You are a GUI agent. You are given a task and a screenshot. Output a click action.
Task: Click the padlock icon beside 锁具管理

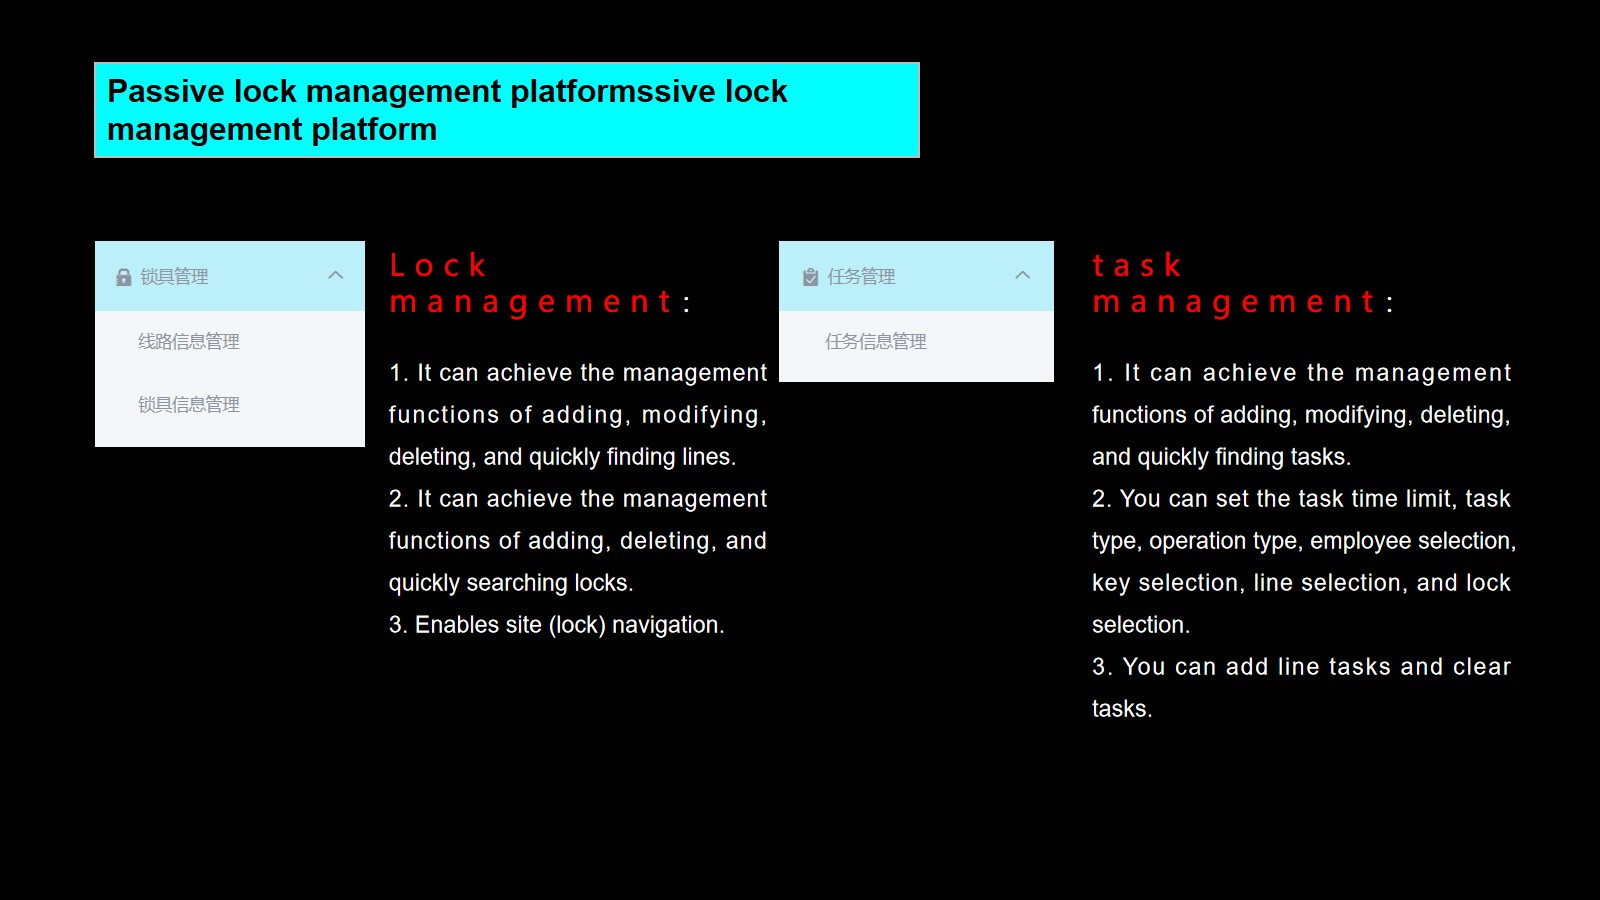[124, 277]
